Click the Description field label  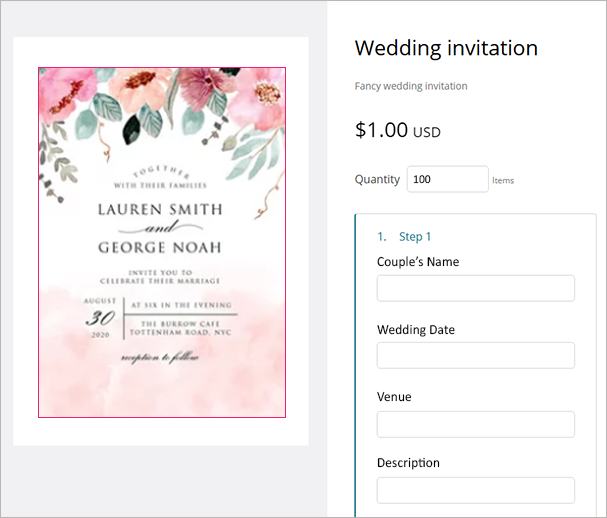[x=408, y=463]
